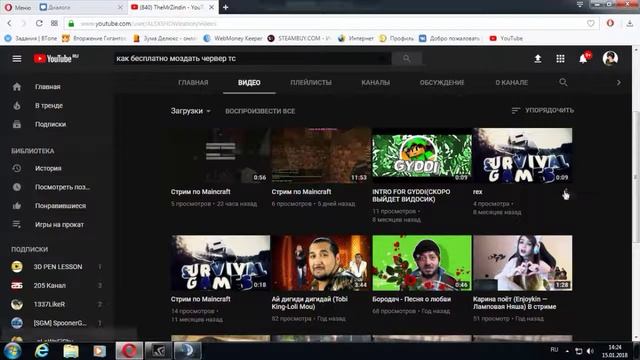Click the Home icon in sidebar
The image size is (640, 360).
[x=17, y=87]
